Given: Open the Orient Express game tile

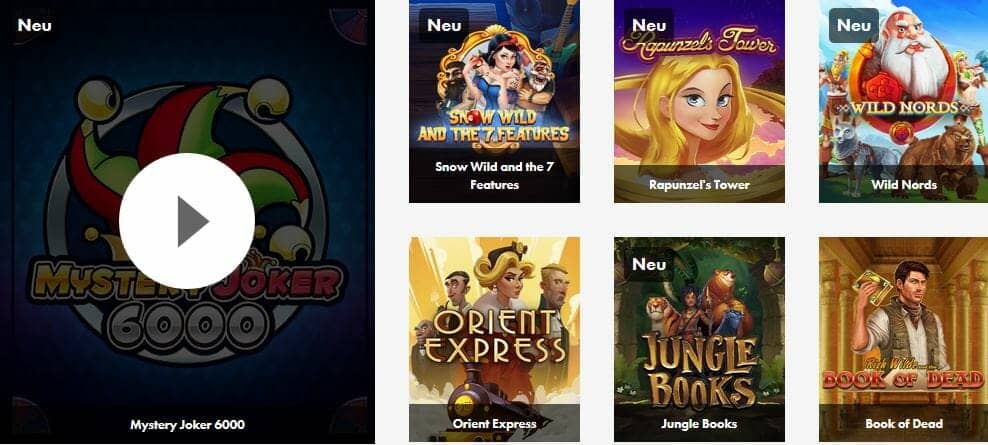Looking at the screenshot, I should [x=494, y=339].
